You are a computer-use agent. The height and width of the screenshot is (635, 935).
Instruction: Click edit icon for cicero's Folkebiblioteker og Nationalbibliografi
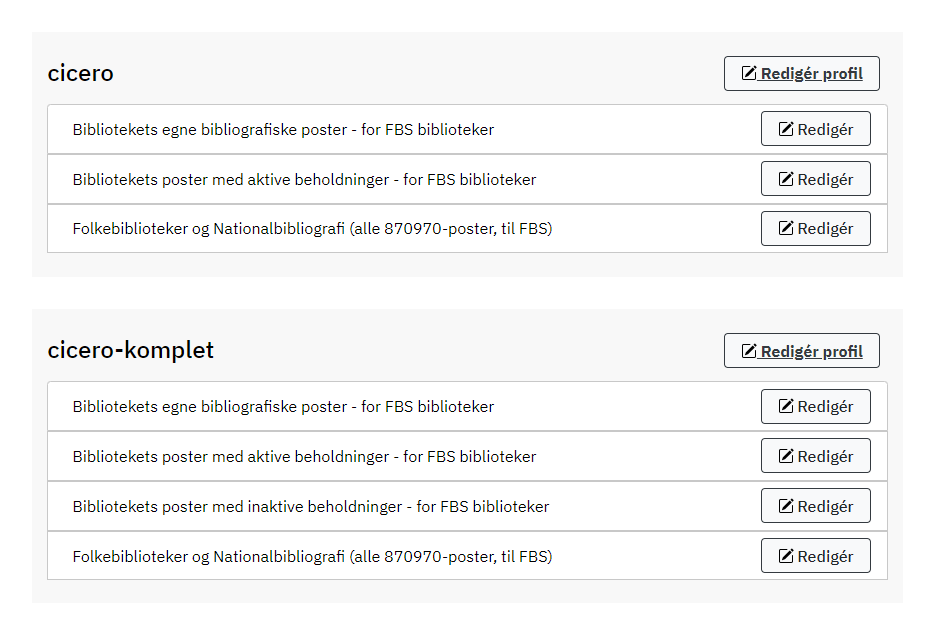click(786, 229)
